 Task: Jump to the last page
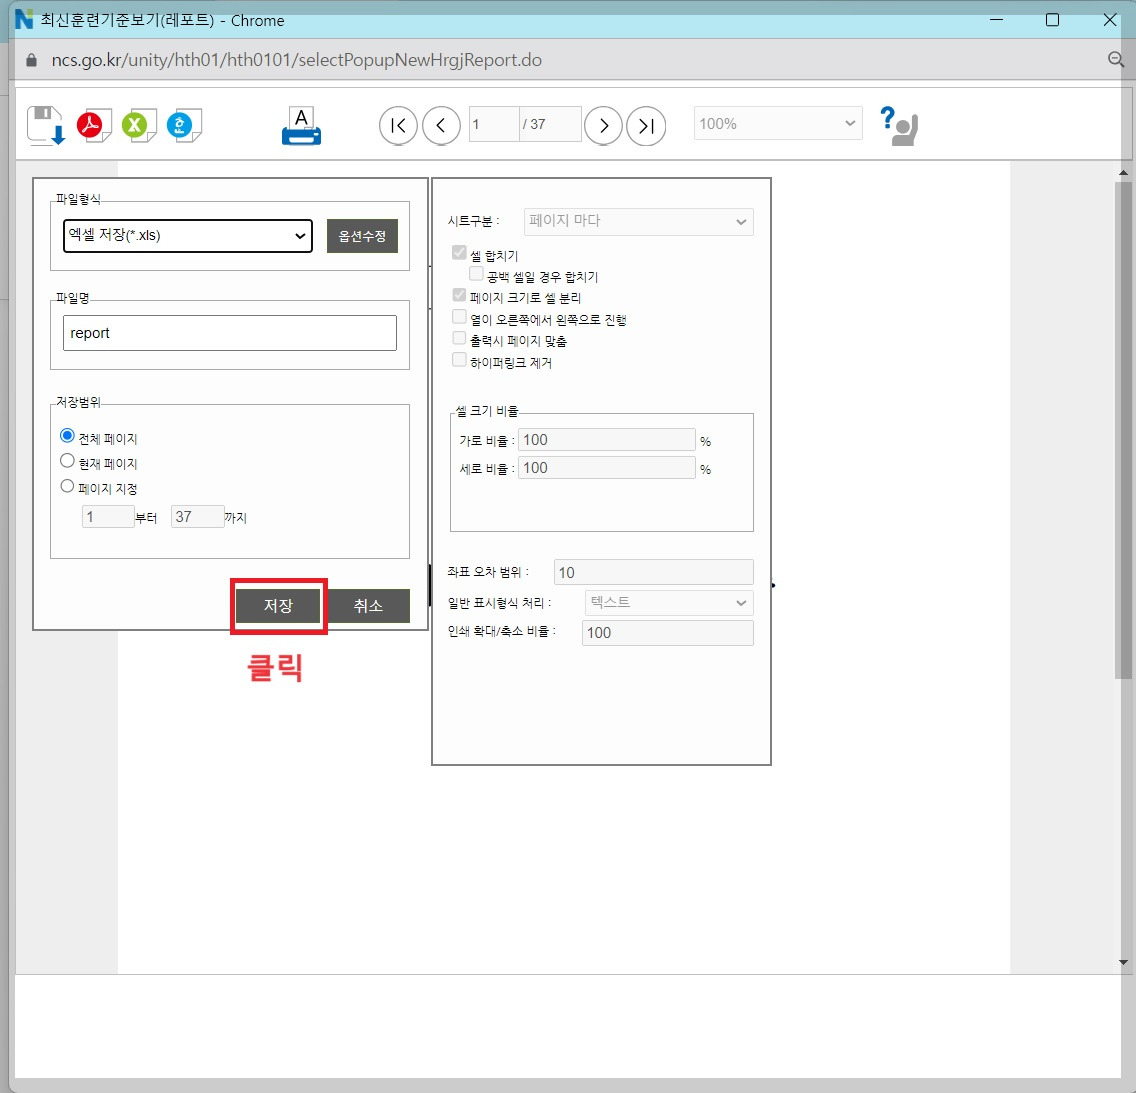click(646, 126)
